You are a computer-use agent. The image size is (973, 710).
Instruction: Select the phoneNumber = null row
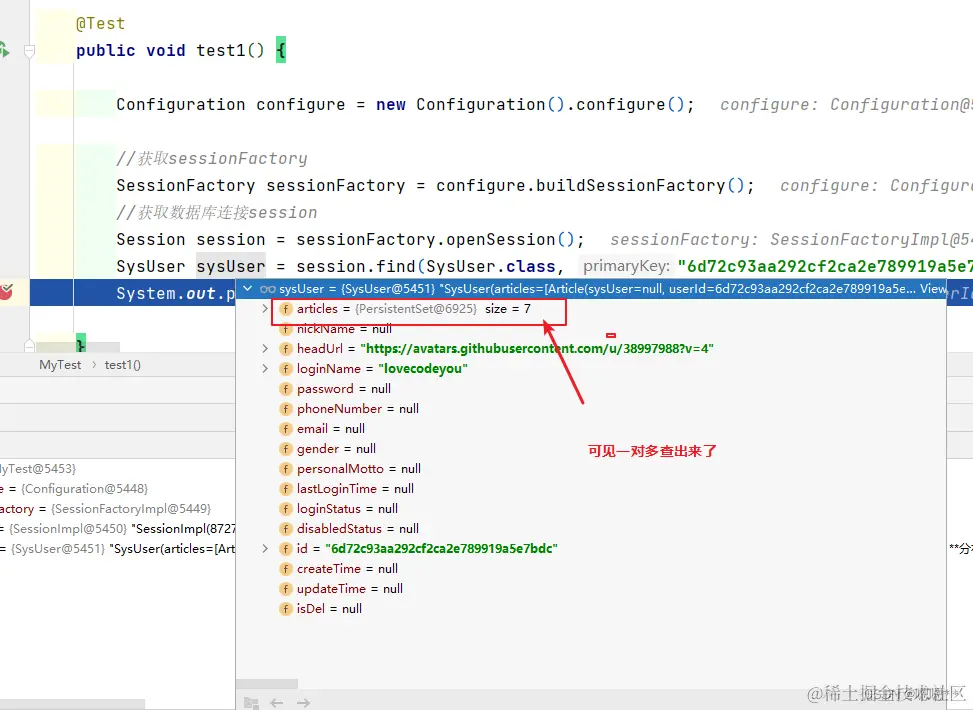591,409
